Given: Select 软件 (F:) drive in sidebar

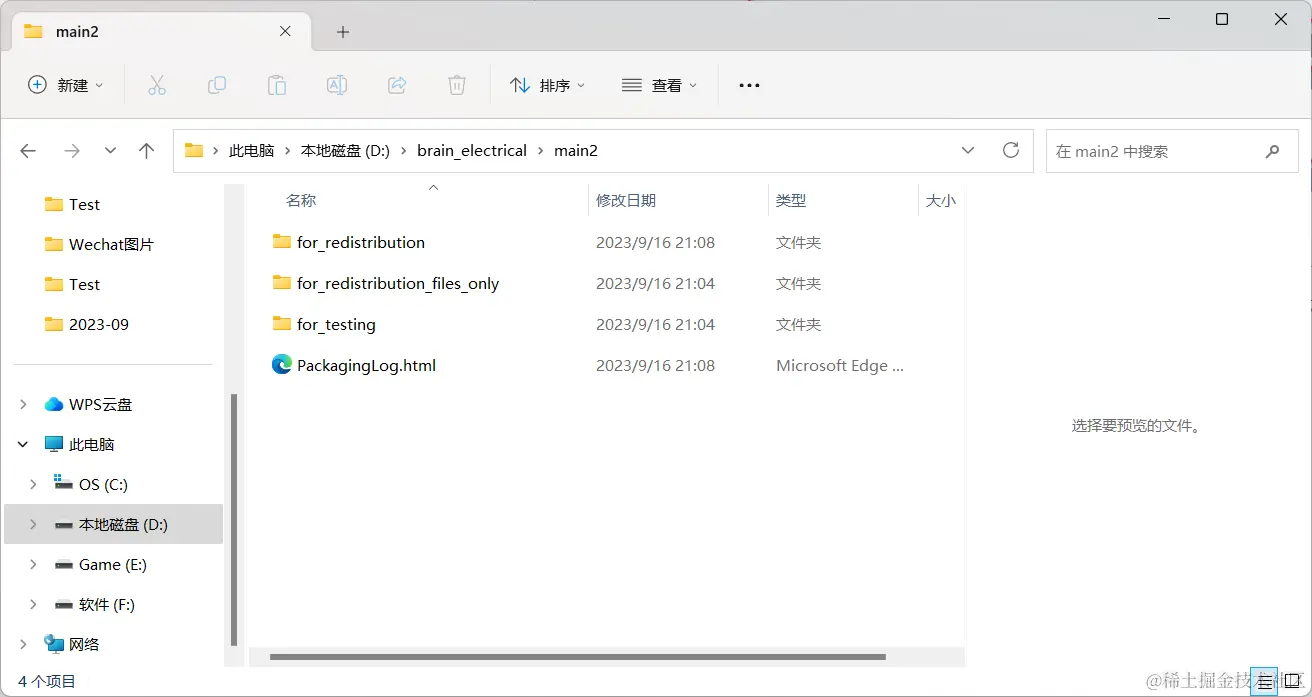Looking at the screenshot, I should (107, 604).
